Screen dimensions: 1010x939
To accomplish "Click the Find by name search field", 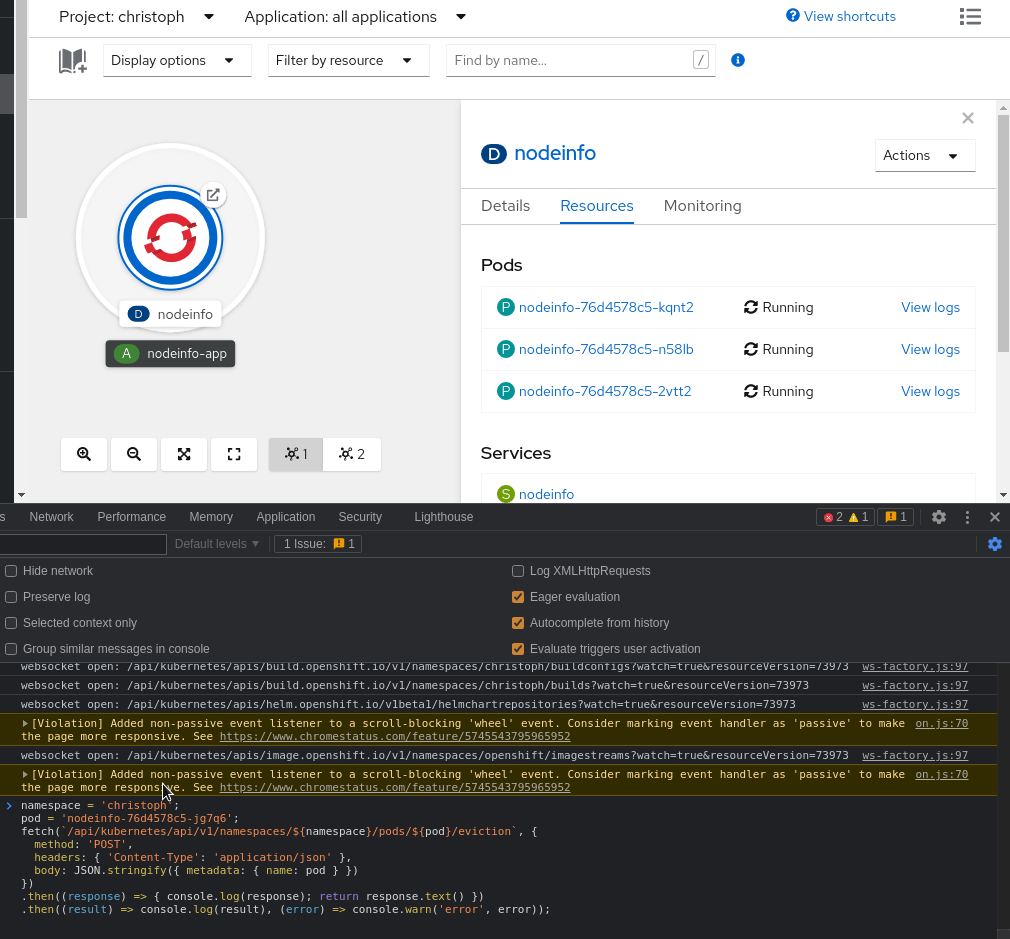I will coord(570,61).
